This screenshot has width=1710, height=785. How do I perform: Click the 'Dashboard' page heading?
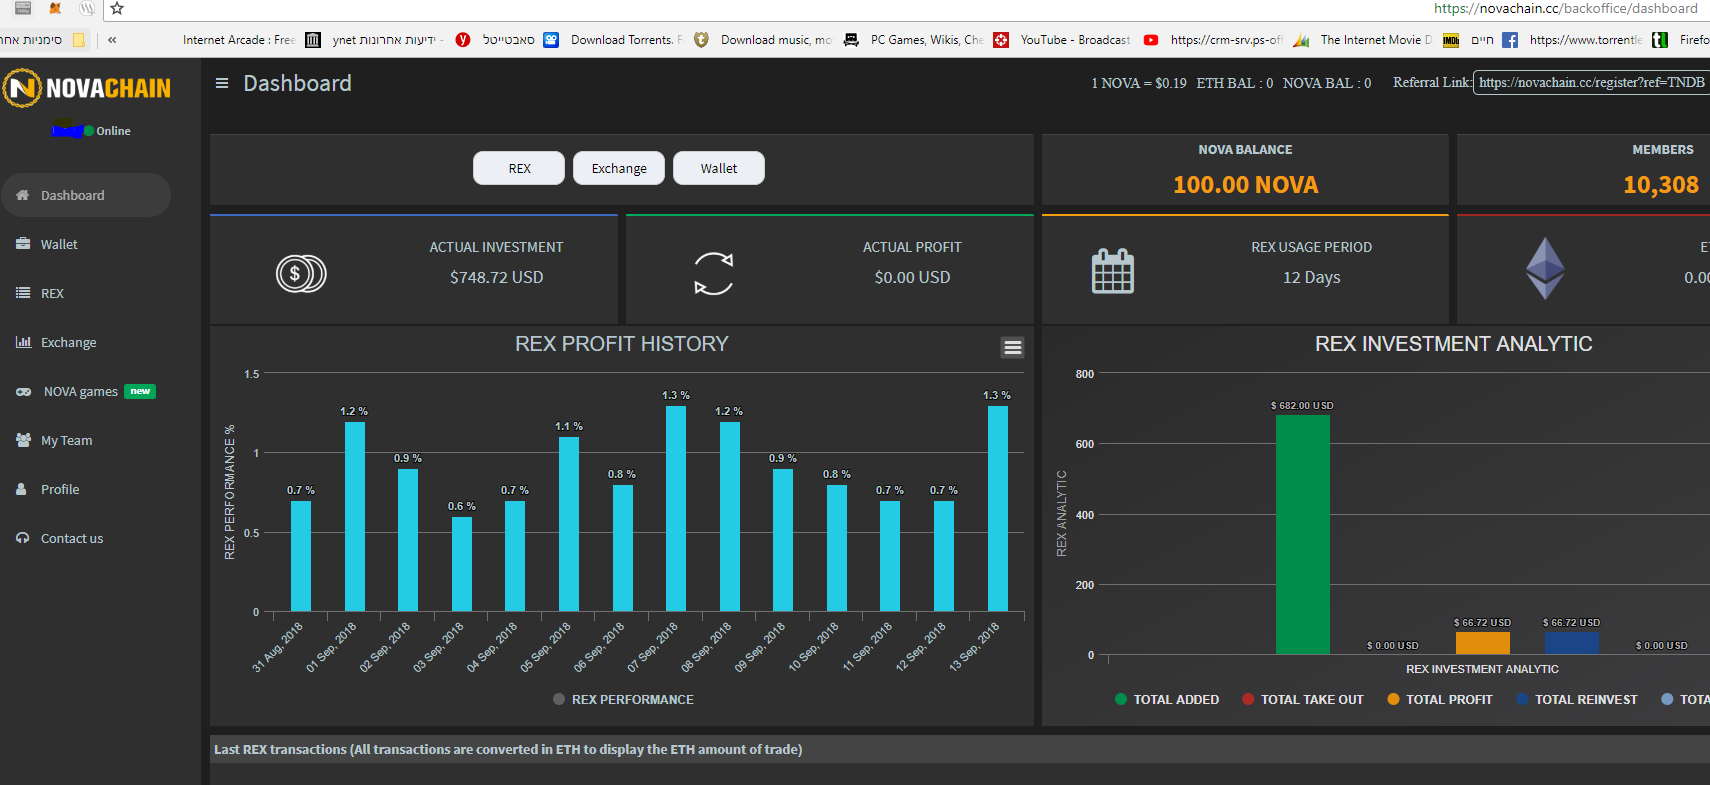(297, 83)
